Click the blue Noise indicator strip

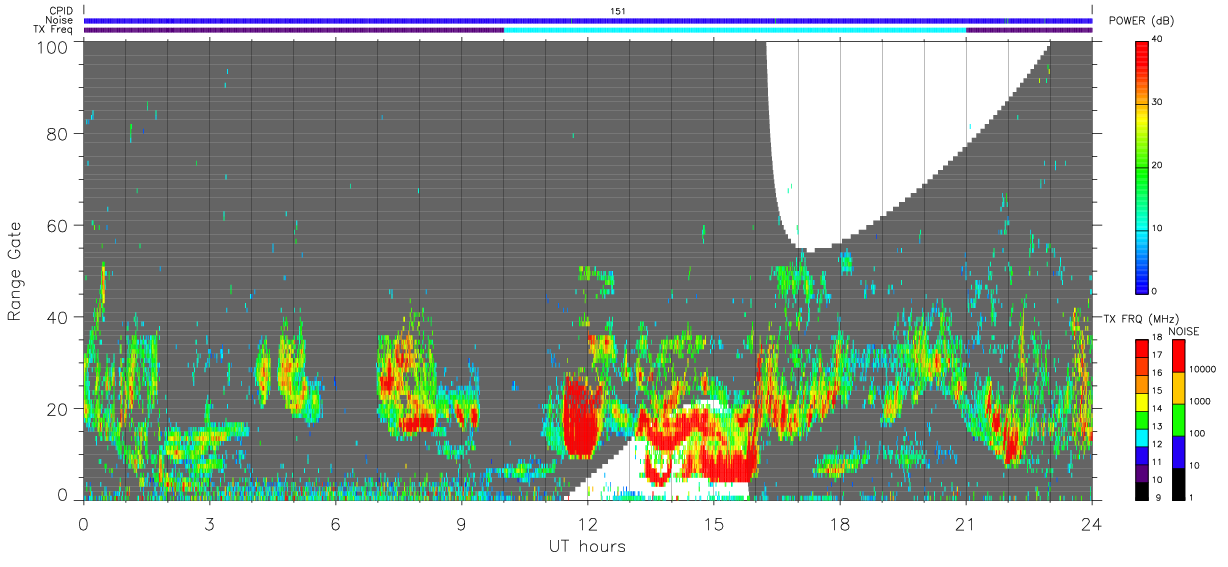[x=588, y=20]
